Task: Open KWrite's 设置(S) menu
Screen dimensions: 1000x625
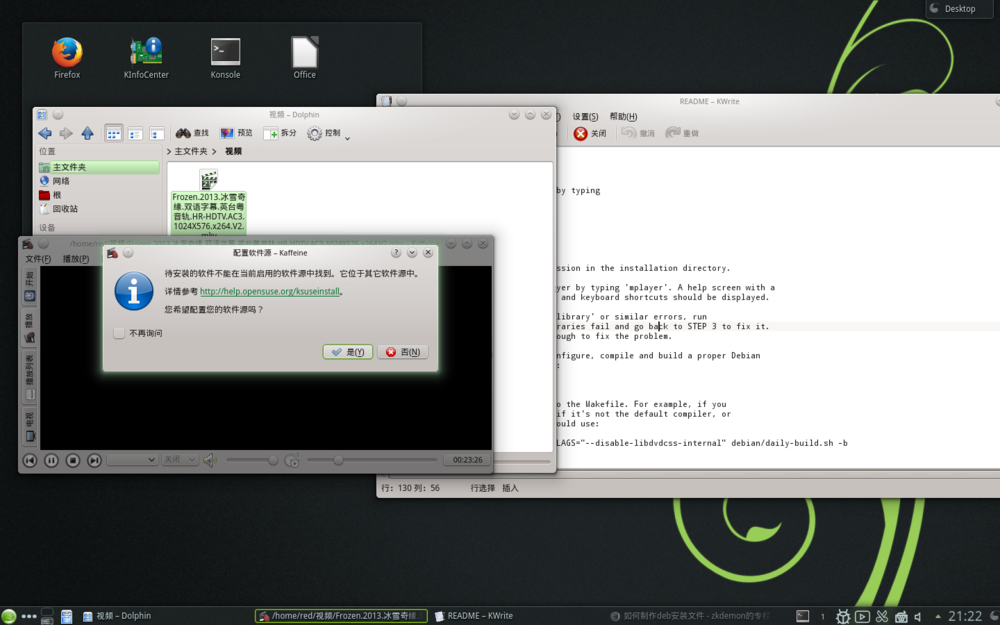Action: click(x=585, y=116)
